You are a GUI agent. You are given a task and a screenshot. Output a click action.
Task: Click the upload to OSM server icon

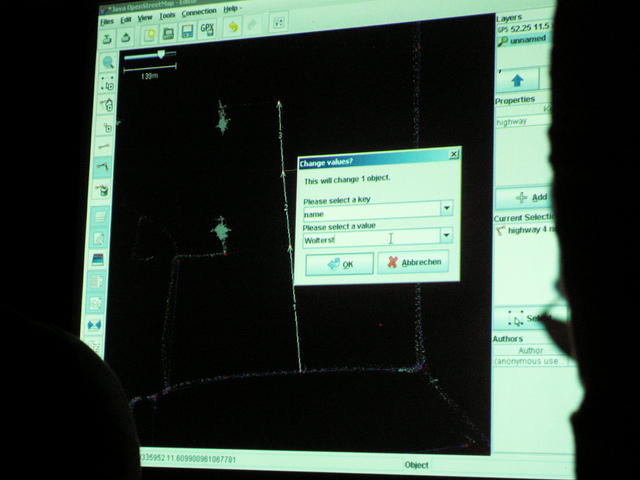click(126, 38)
